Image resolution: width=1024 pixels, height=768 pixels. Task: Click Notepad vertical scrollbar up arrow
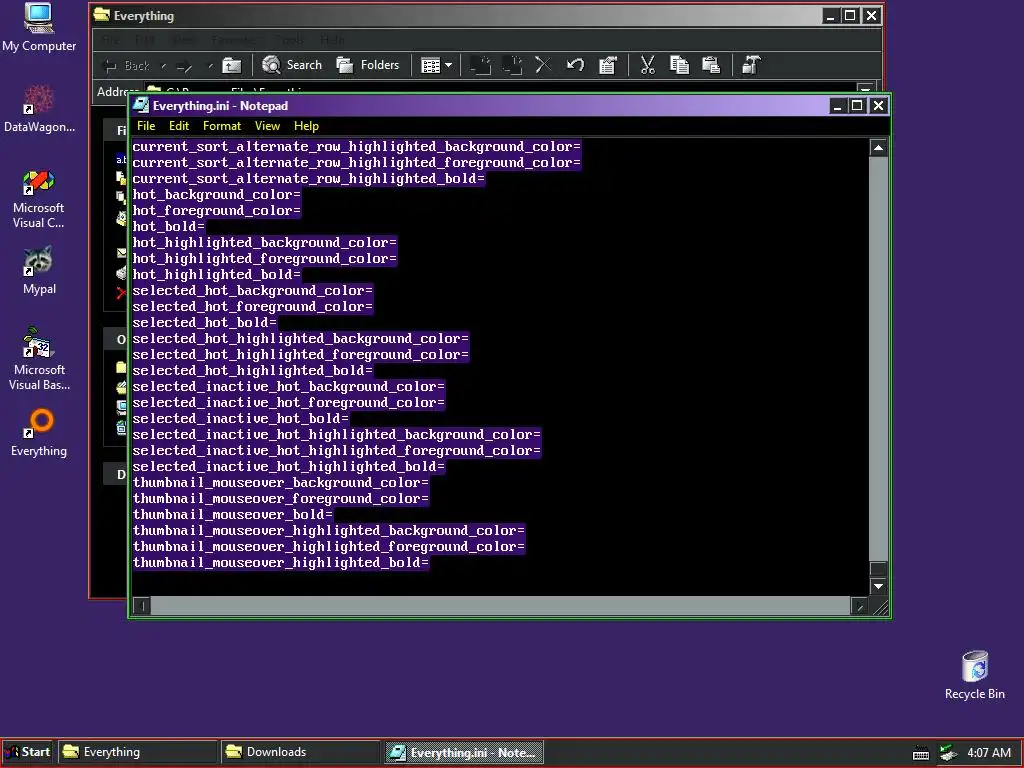pos(878,148)
